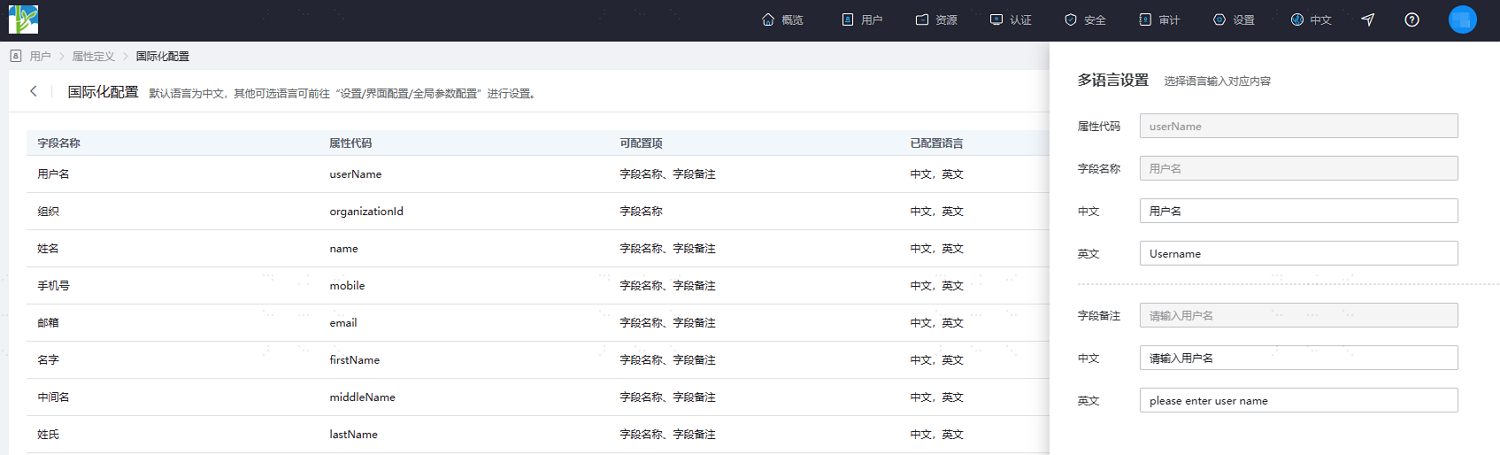Select the organizationId table row
1500x455 pixels.
538,211
